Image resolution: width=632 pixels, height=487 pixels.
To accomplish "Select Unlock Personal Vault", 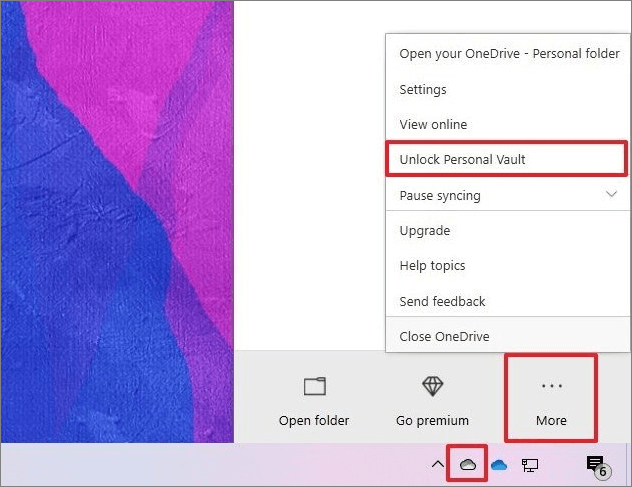I will (507, 159).
